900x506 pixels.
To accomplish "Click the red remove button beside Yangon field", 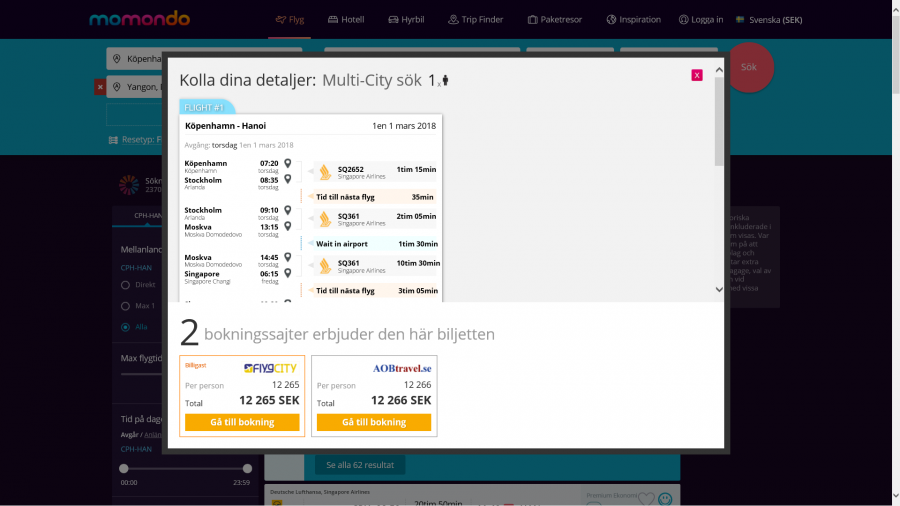I will point(100,87).
